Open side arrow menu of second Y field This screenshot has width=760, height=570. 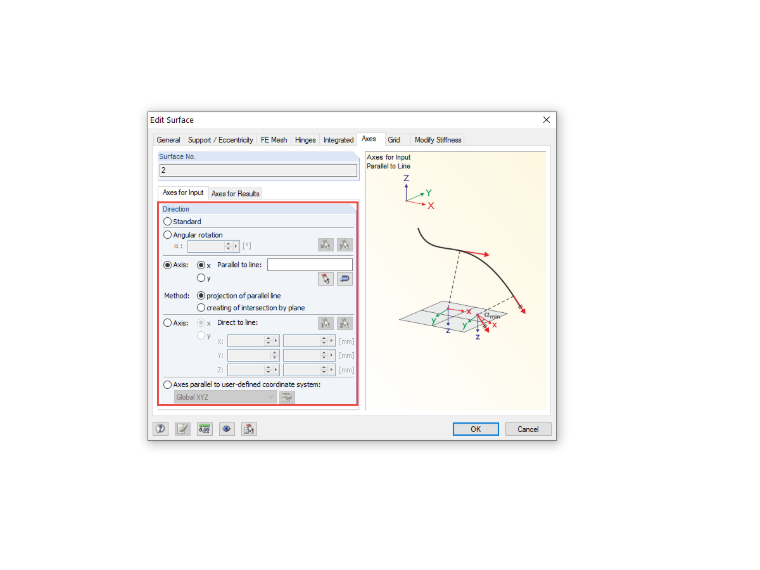pyautogui.click(x=332, y=355)
